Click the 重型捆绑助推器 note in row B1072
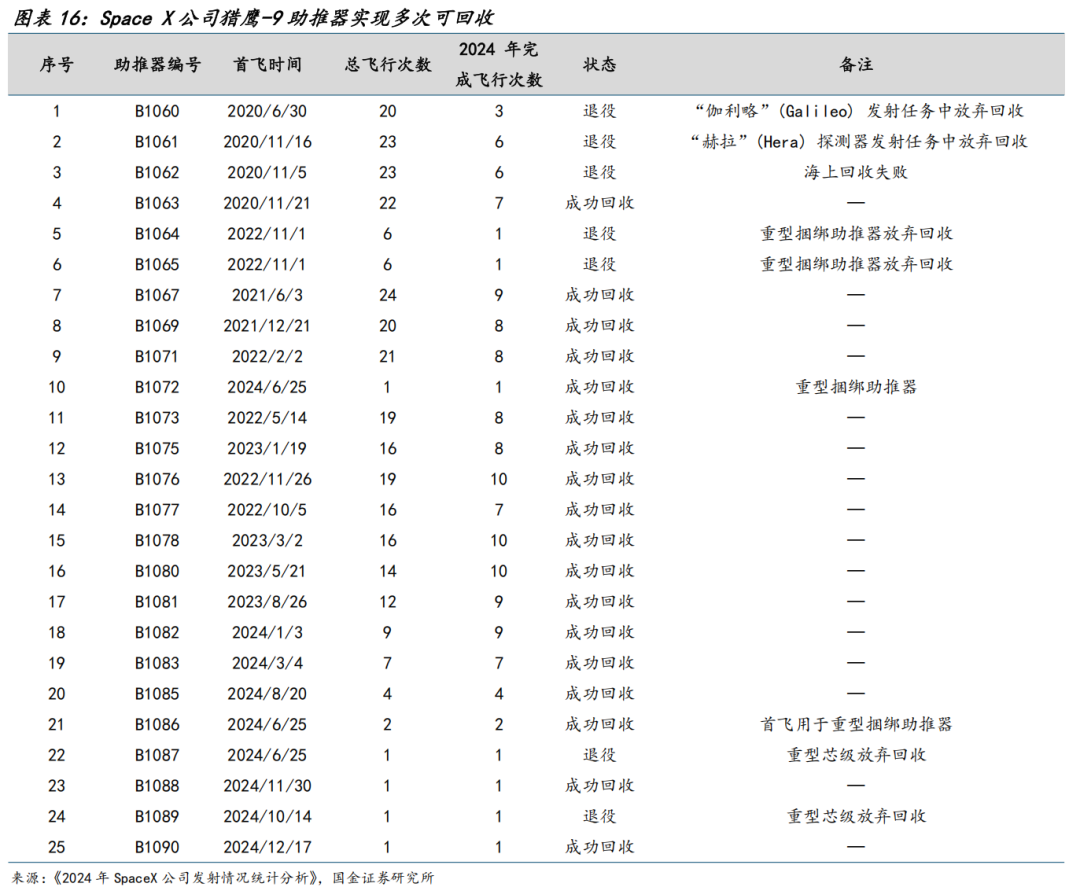The image size is (1080, 887). point(856,387)
